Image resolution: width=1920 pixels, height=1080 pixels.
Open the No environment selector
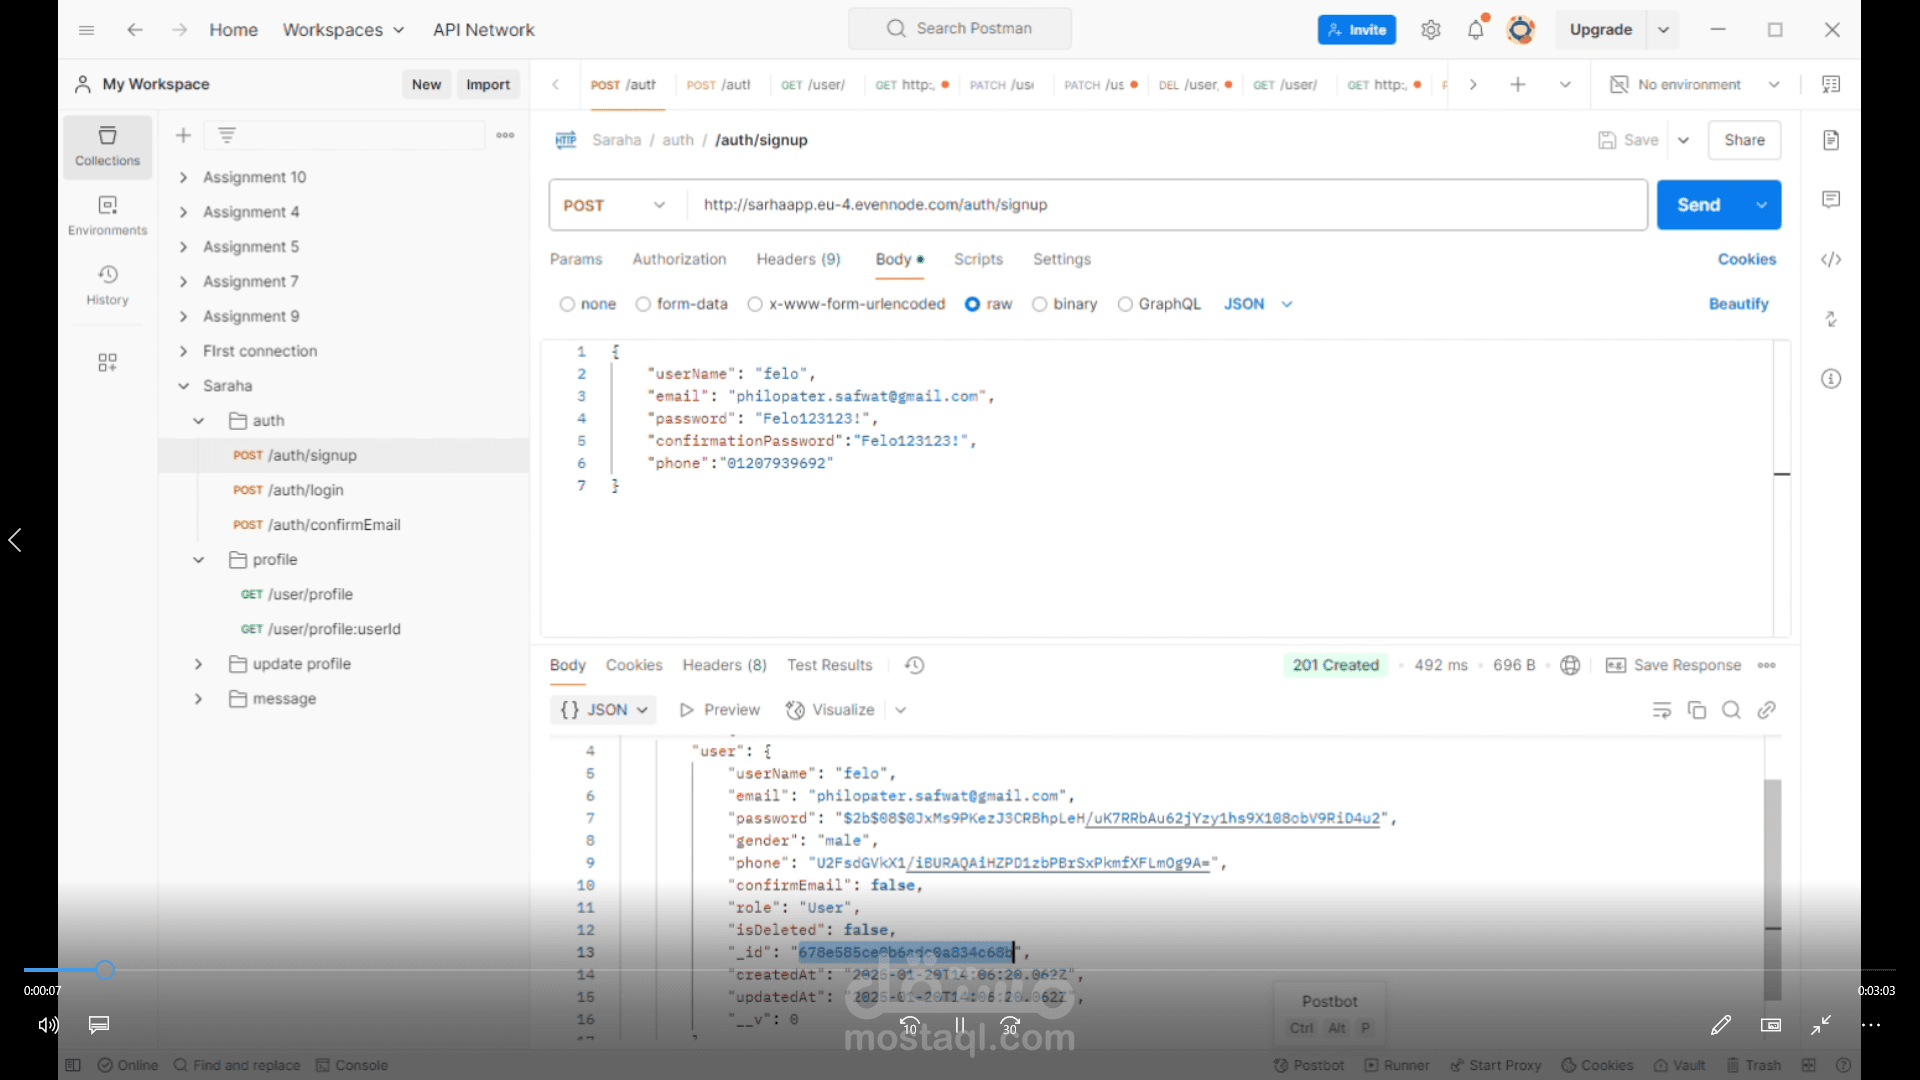click(x=1695, y=85)
